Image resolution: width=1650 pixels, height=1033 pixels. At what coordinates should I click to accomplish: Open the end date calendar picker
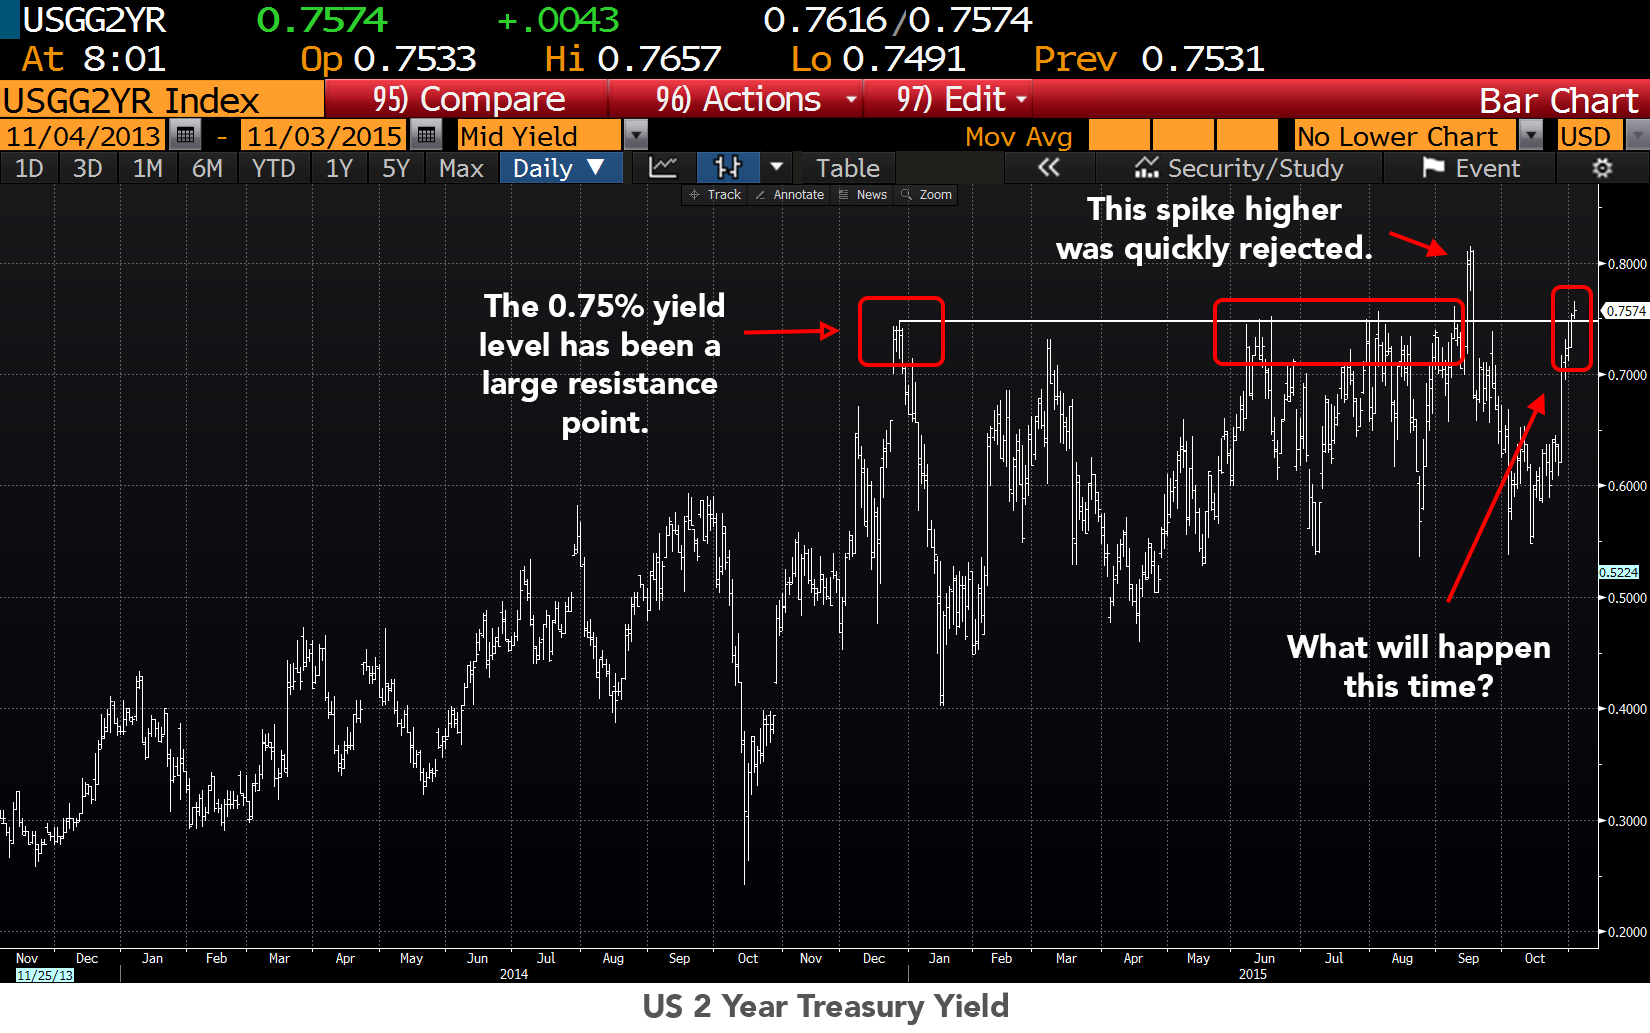pos(426,135)
